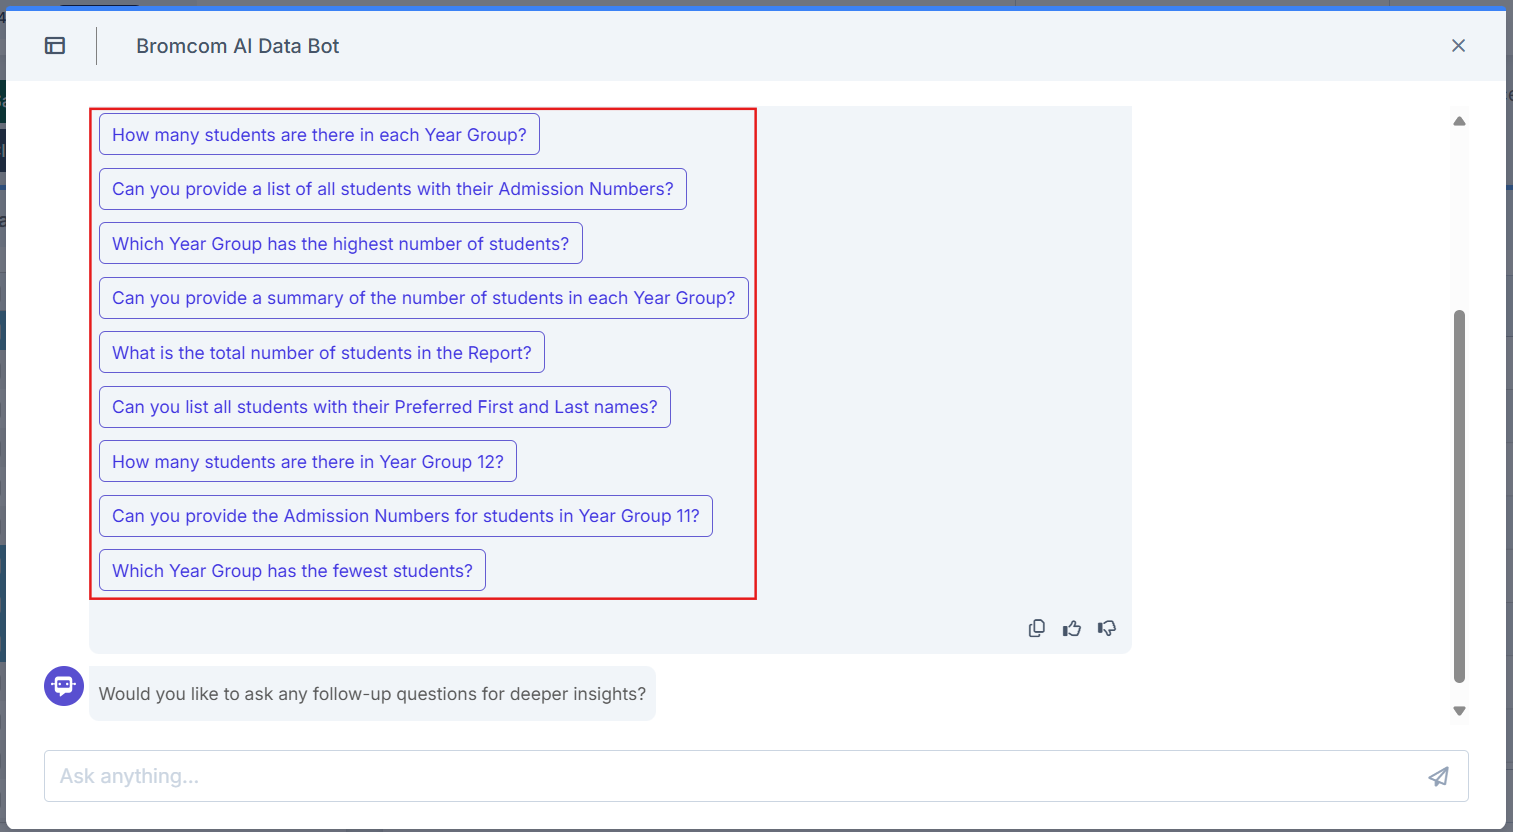Give a thumbs up to the response
Screen dimensions: 1513x832
pyautogui.click(x=1071, y=627)
